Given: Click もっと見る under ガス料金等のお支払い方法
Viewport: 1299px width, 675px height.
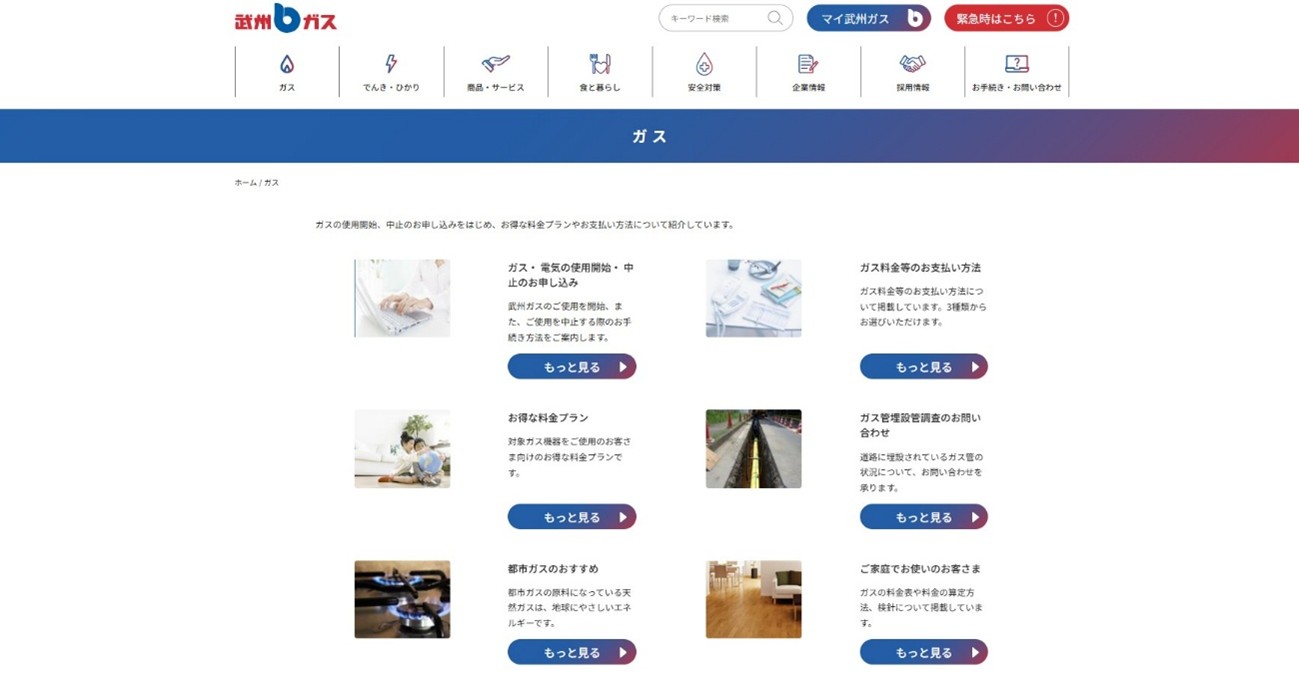Looking at the screenshot, I should pyautogui.click(x=923, y=367).
